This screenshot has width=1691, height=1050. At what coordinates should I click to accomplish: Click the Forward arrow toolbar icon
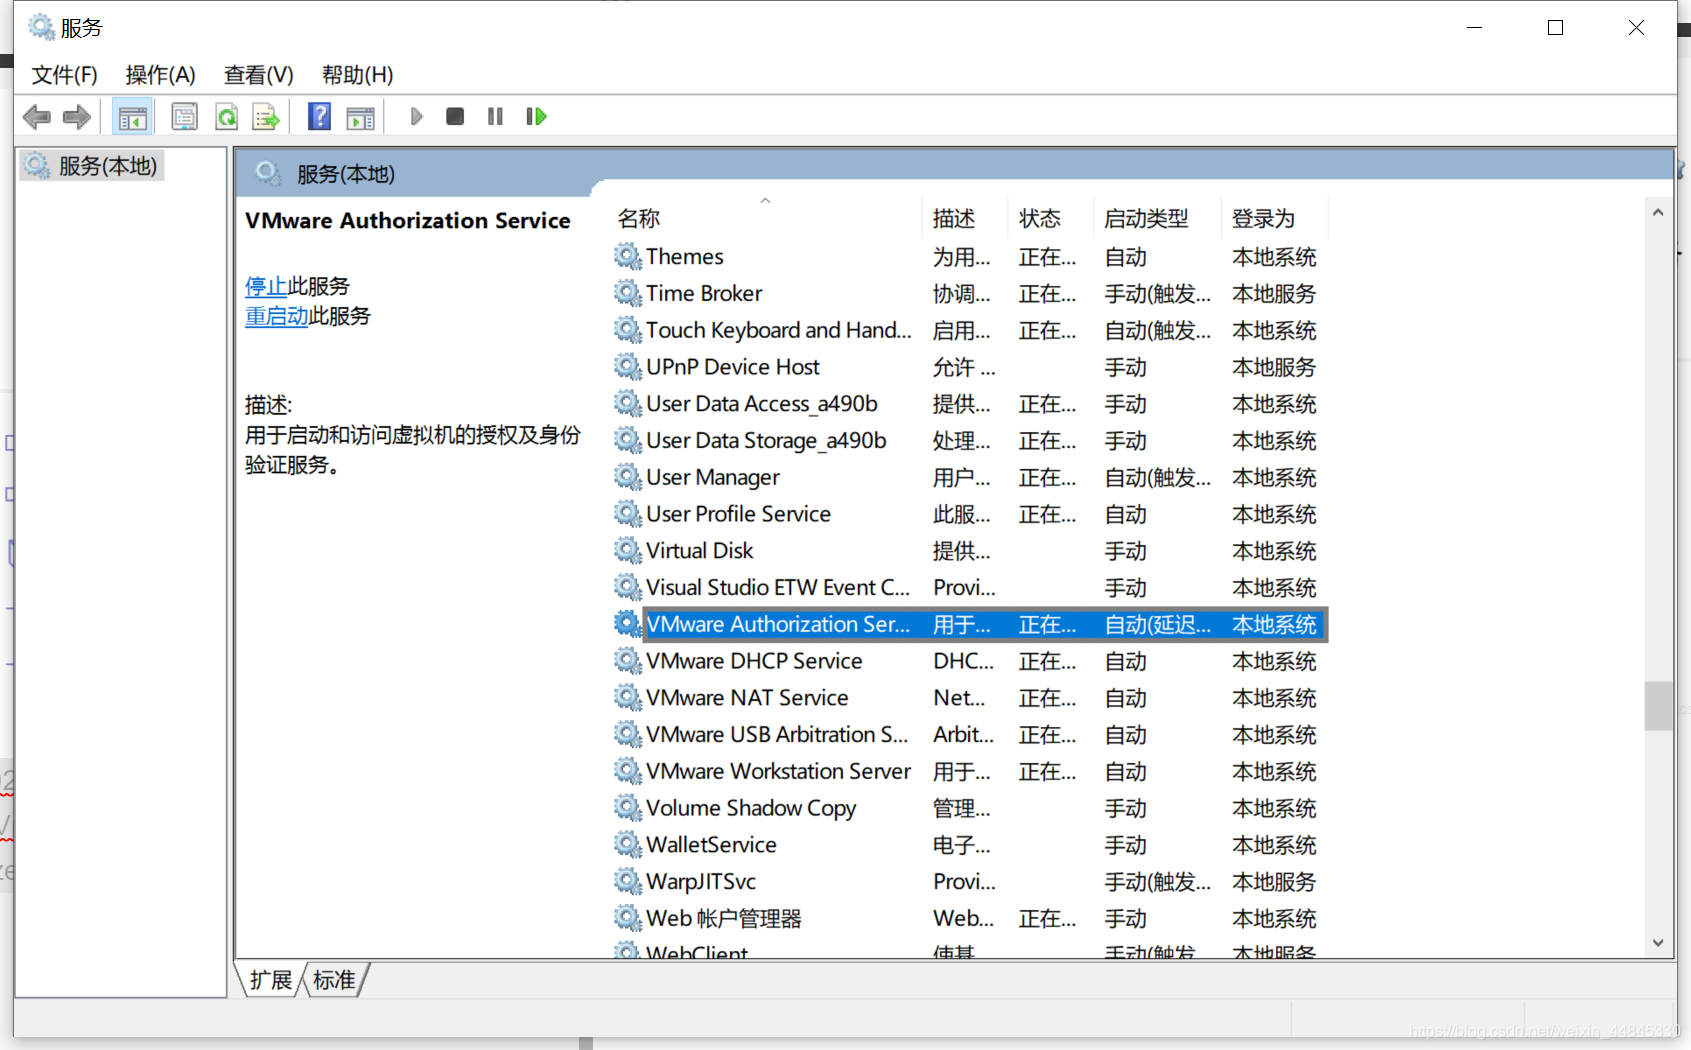[x=77, y=117]
